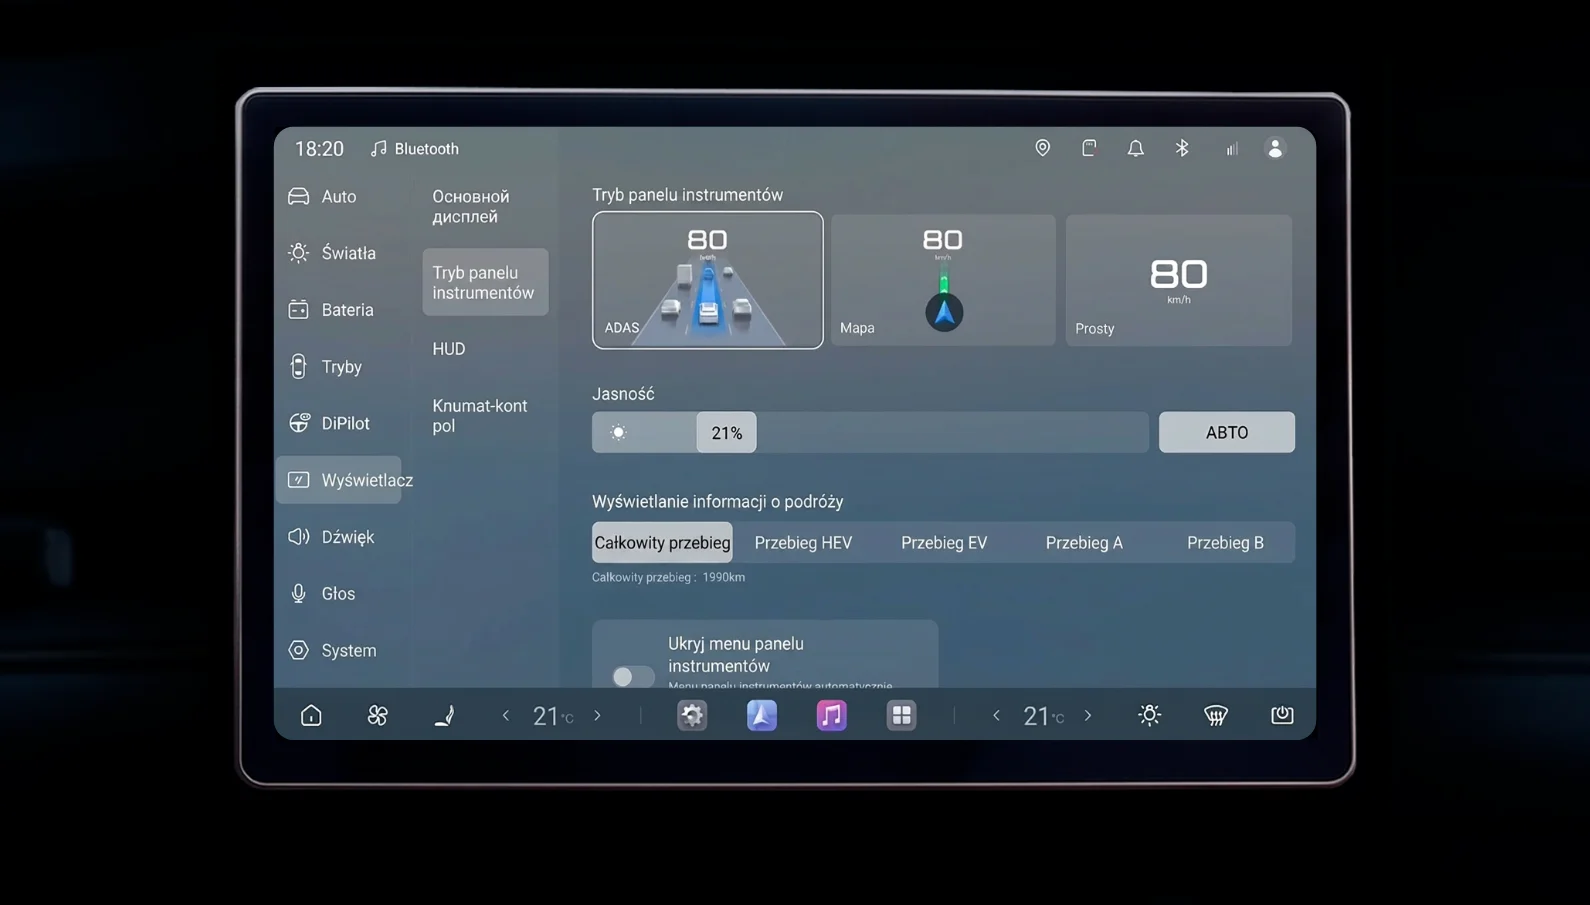The width and height of the screenshot is (1590, 905).
Task: Open the apps grid icon
Action: point(901,715)
